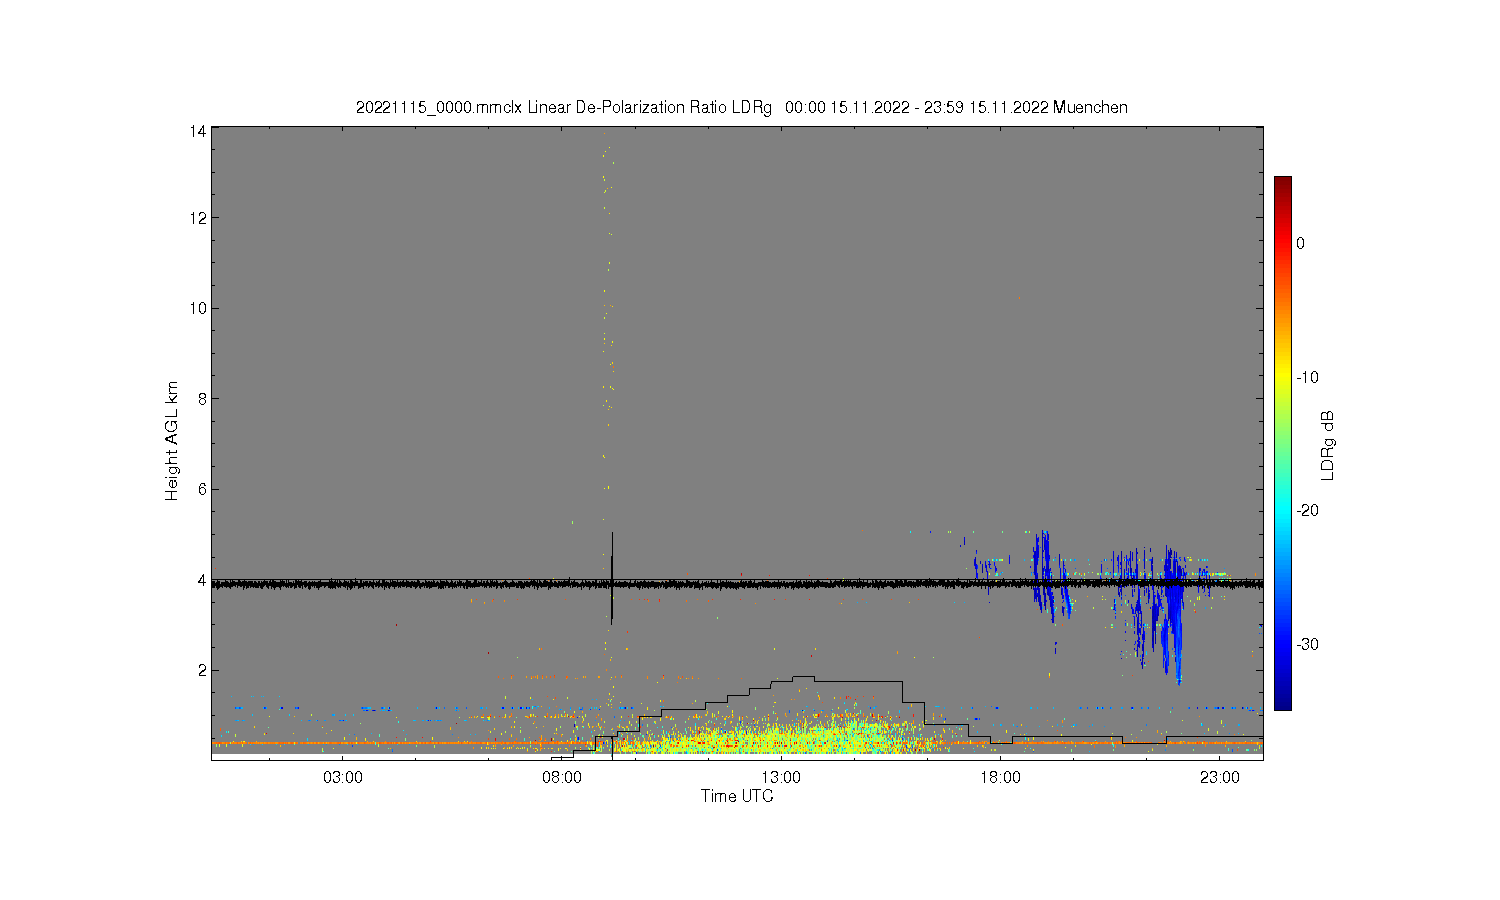Viewport: 1500px width, 900px height.
Task: Click the dark red top of colorbar
Action: [1282, 183]
